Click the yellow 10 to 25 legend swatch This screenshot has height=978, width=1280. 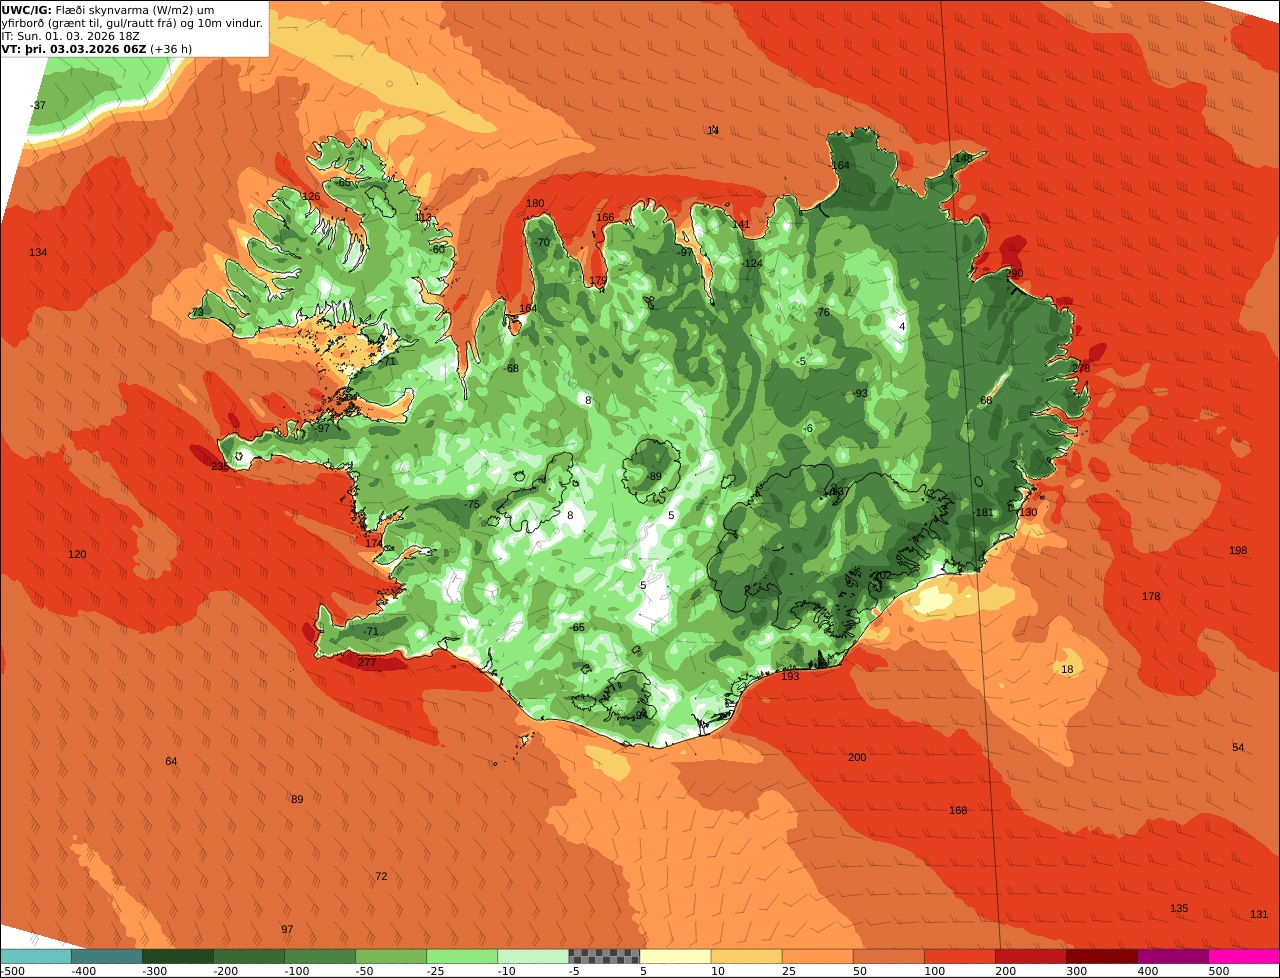tap(746, 956)
